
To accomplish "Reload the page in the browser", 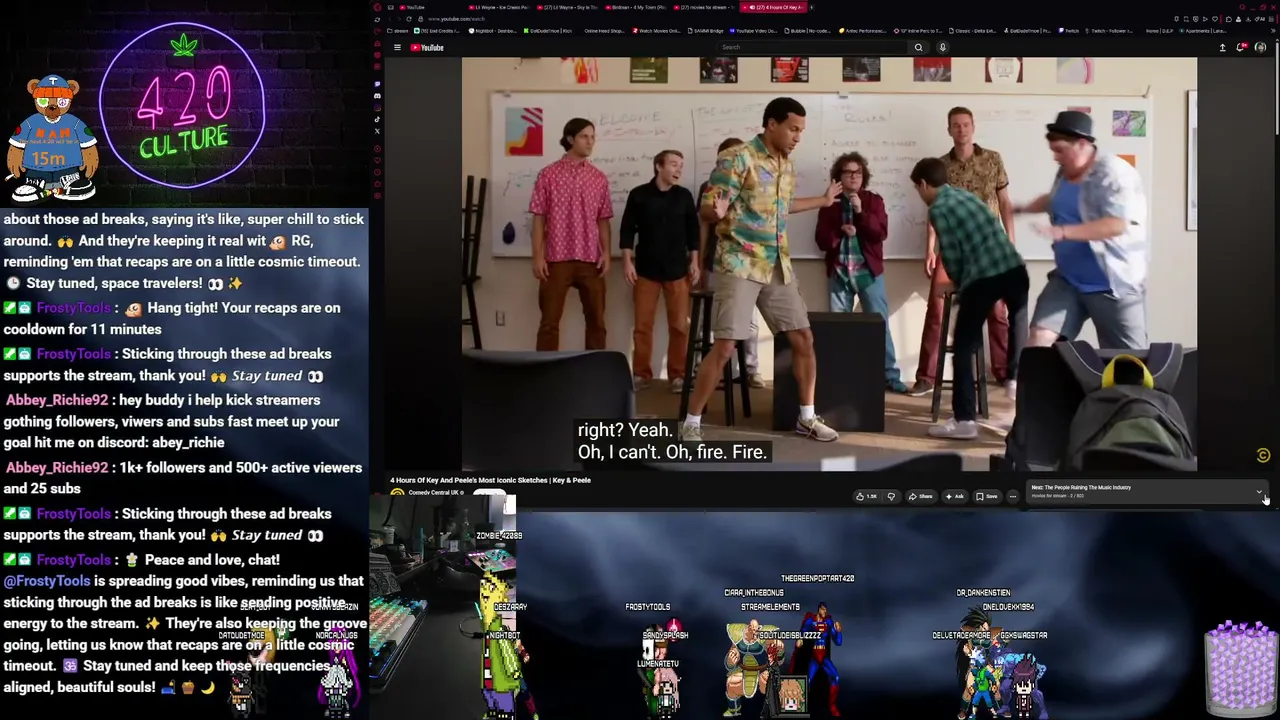I will [x=408, y=19].
